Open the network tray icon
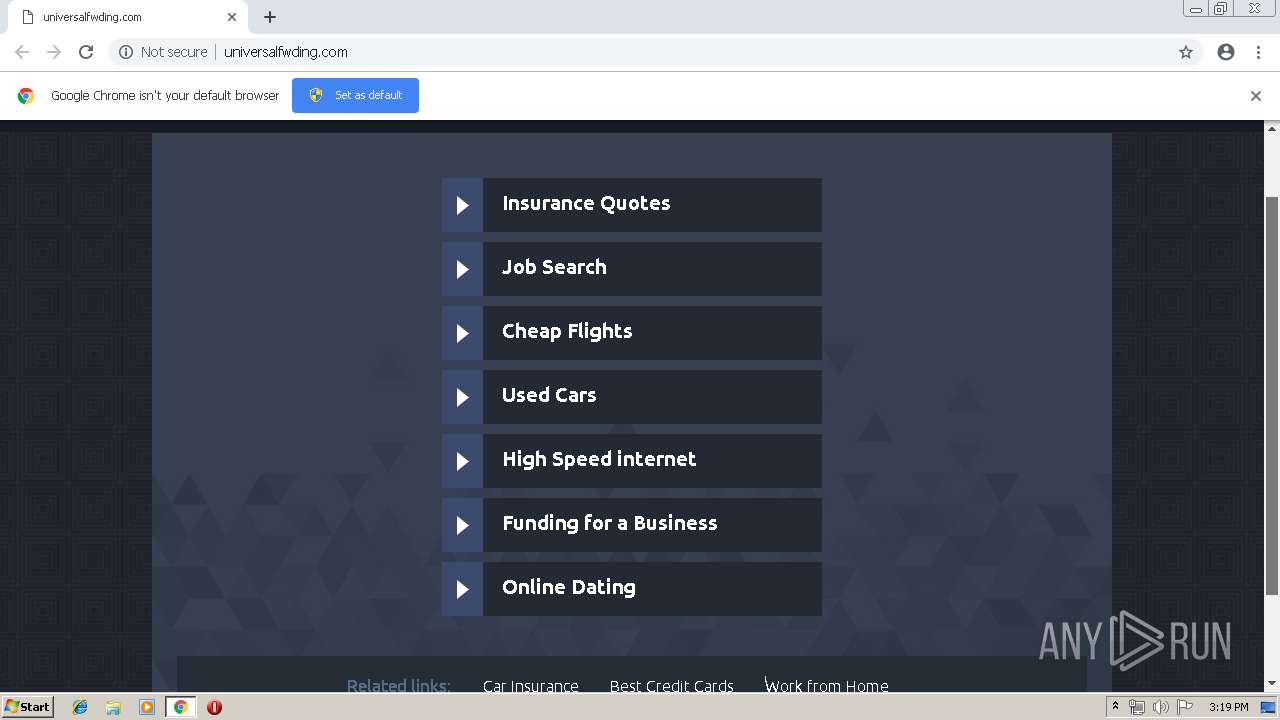 pos(1137,707)
